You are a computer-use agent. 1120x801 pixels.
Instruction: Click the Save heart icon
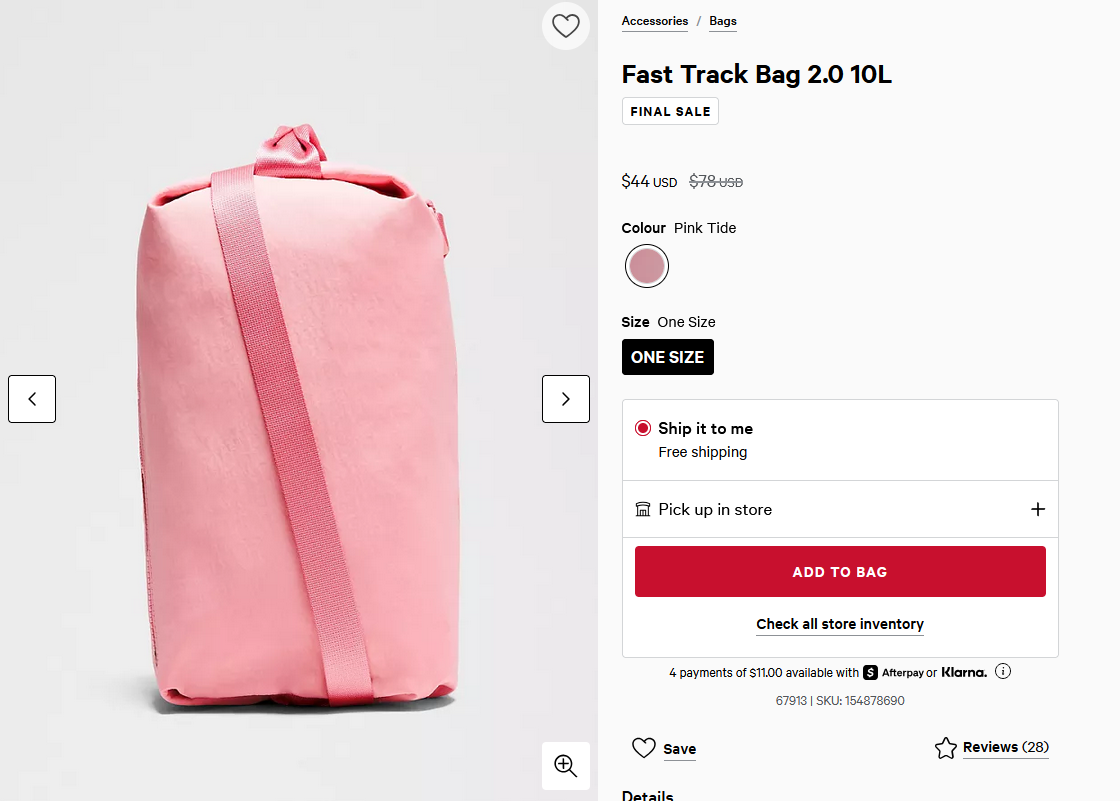tap(644, 748)
